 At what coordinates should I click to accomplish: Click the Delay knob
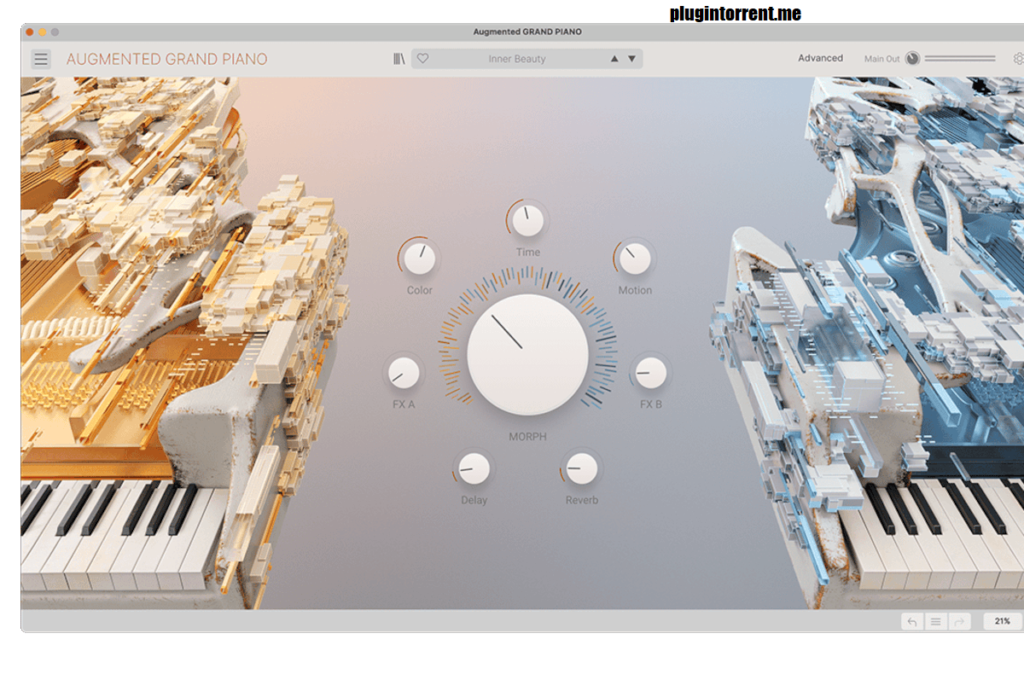click(x=474, y=468)
